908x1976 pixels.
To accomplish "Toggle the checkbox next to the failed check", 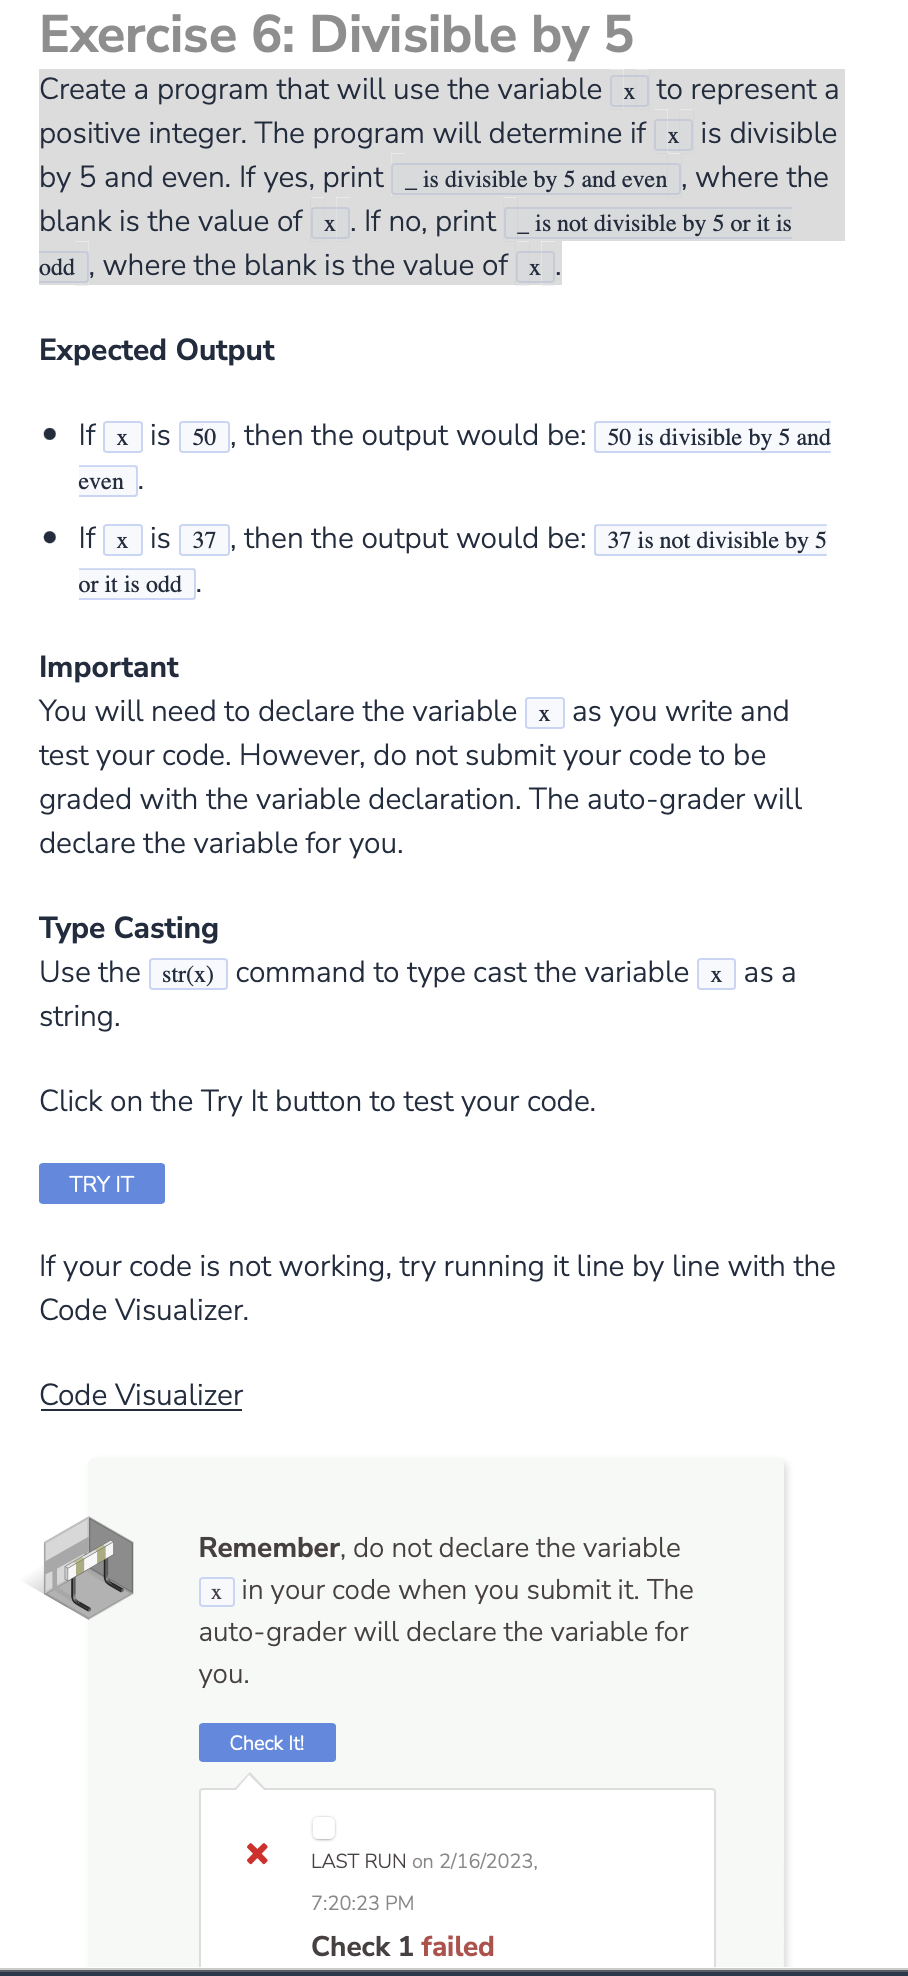I will [323, 1826].
